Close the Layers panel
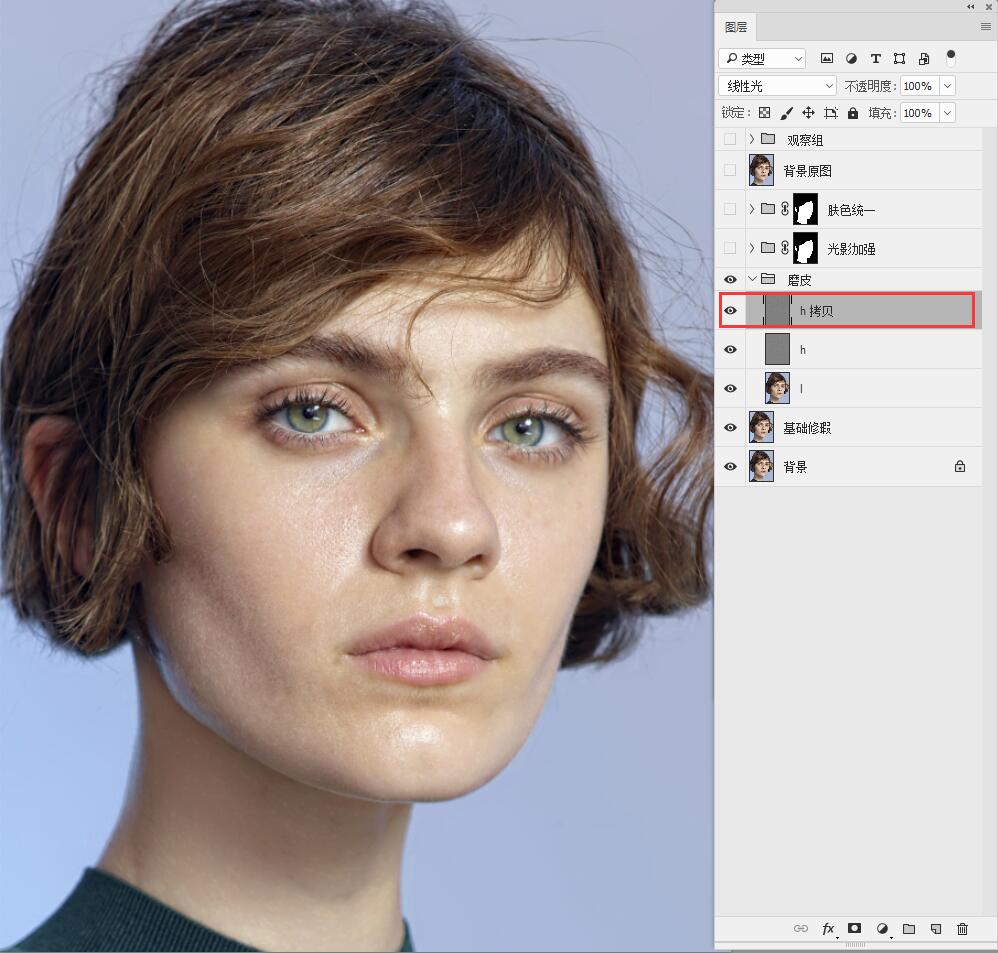This screenshot has height=953, width=998. click(989, 6)
